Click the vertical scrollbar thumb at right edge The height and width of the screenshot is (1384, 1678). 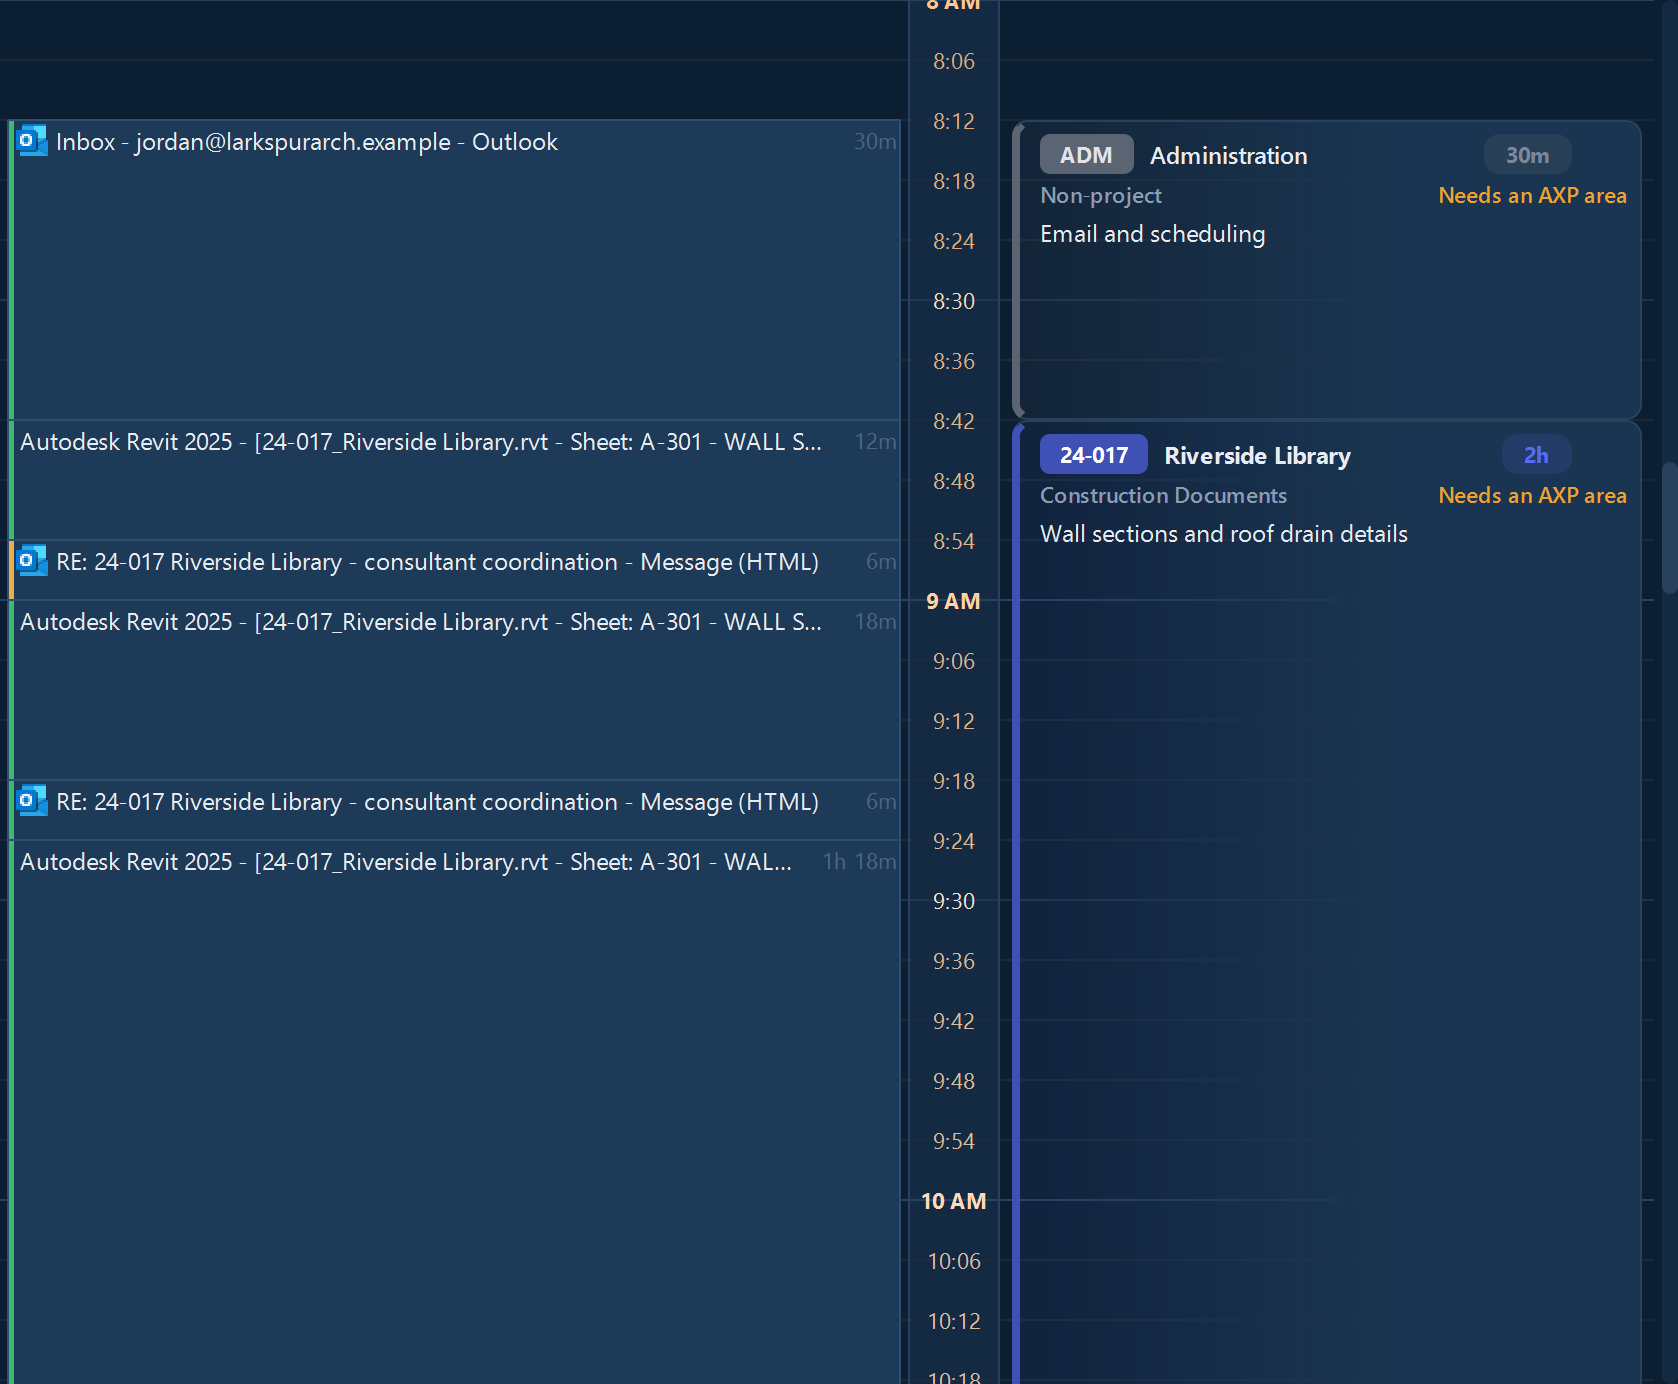point(1668,527)
